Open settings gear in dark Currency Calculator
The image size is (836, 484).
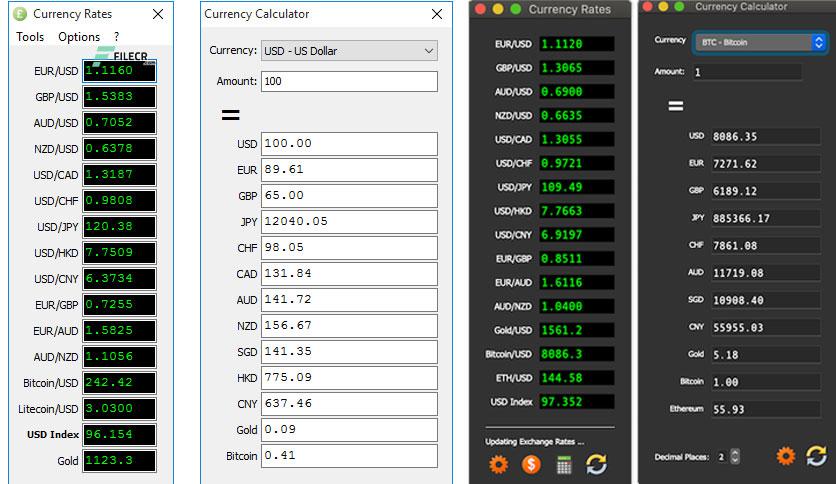[785, 456]
